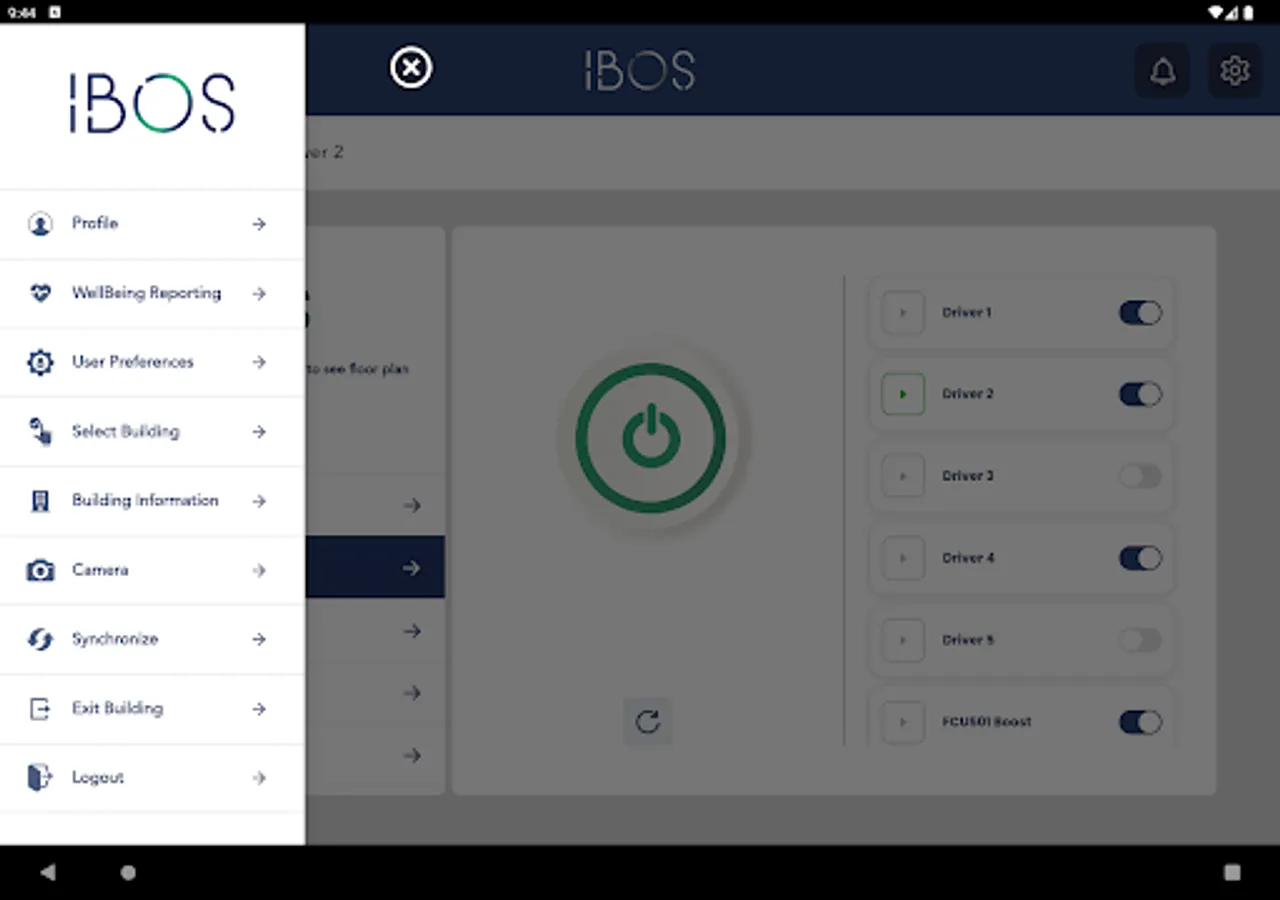Screen dimensions: 1280x900
Task: Click Logout label
Action: (98, 778)
